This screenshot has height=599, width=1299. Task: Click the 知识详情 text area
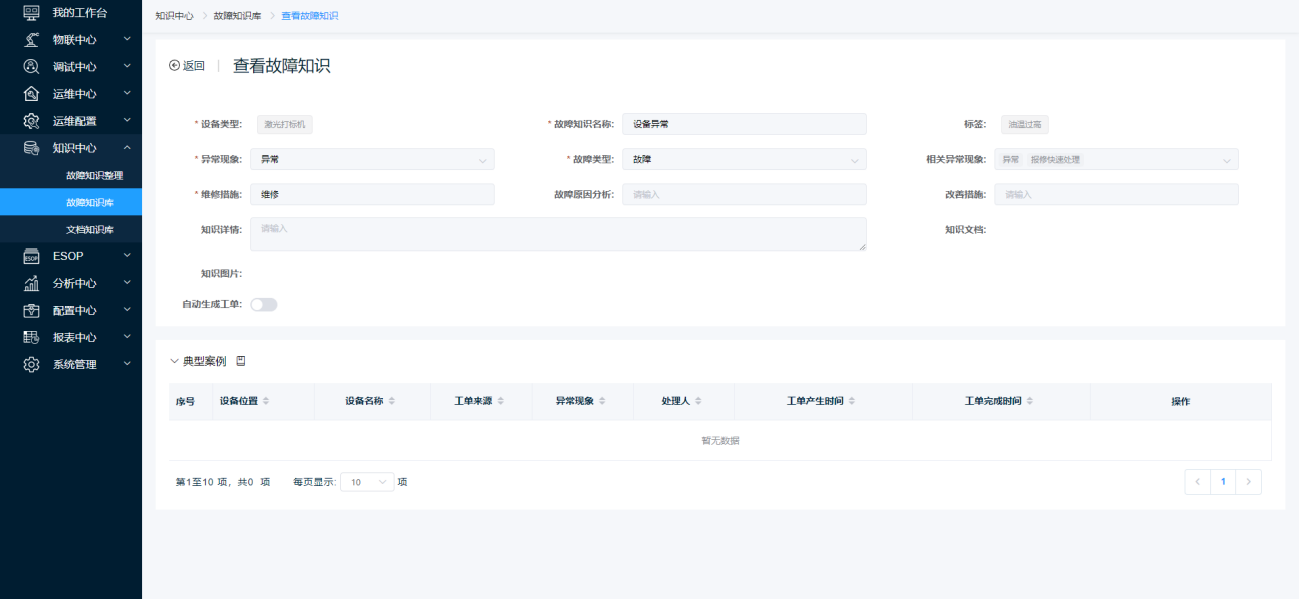click(557, 234)
